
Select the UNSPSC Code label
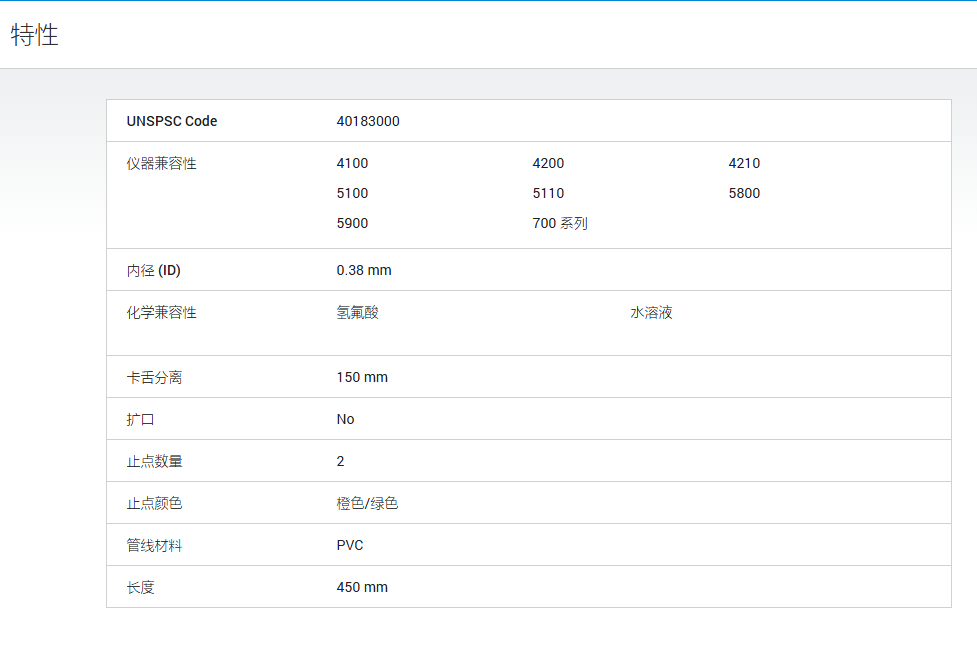[x=172, y=121]
